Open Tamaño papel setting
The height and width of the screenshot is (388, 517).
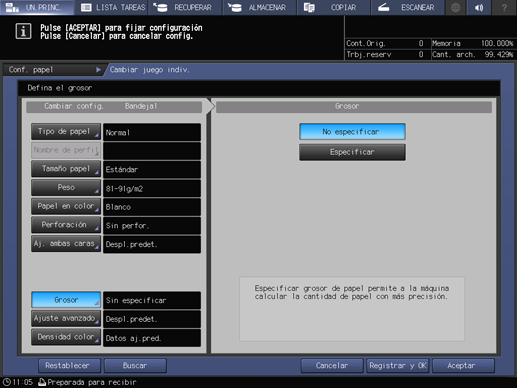[66, 169]
